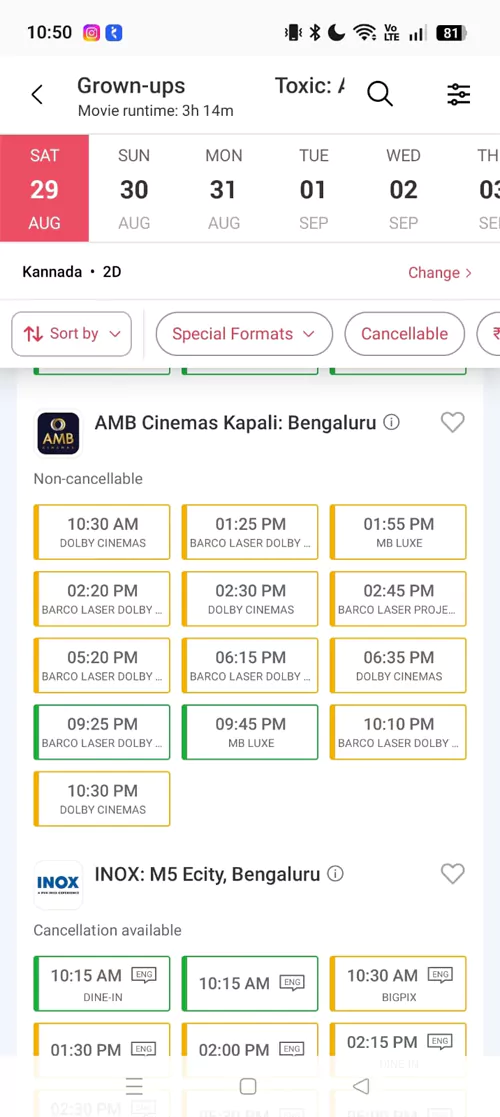Expand the Sort by dropdown
Viewport: 500px width, 1117px height.
pos(72,333)
